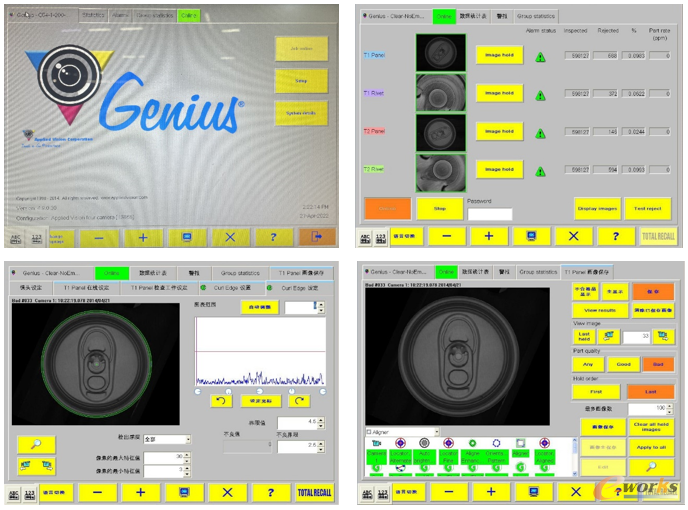Click the T1 Rivet alarm status warning icon

pyautogui.click(x=541, y=95)
